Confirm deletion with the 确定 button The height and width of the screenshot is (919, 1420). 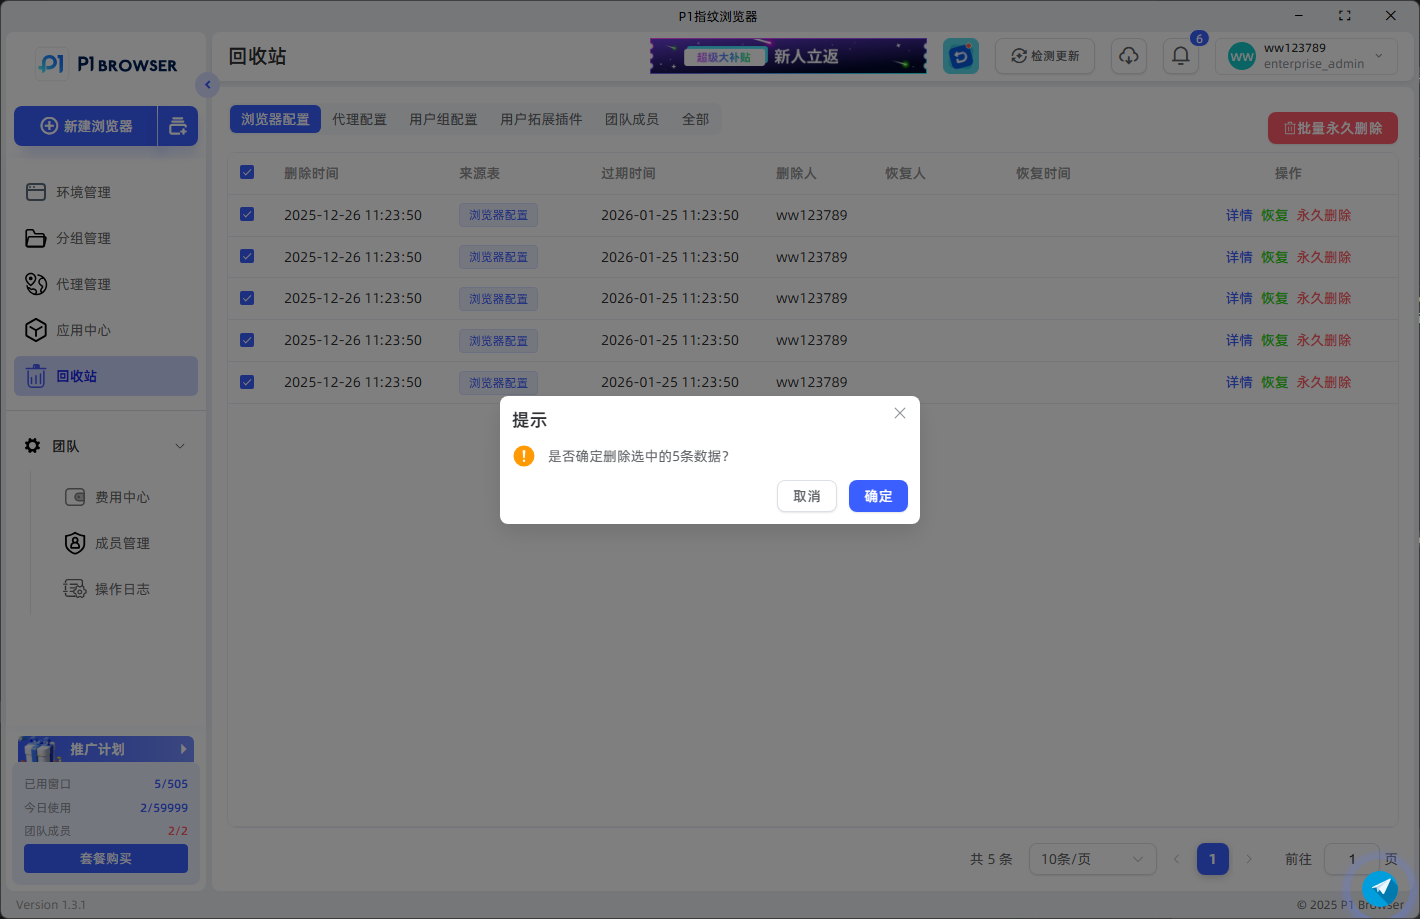877,496
